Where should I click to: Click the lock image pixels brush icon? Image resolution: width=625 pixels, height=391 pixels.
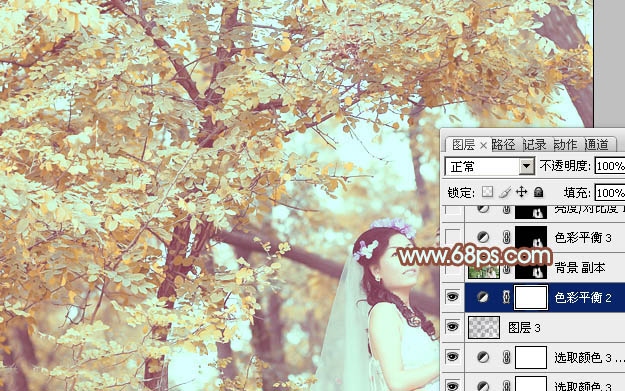[505, 192]
